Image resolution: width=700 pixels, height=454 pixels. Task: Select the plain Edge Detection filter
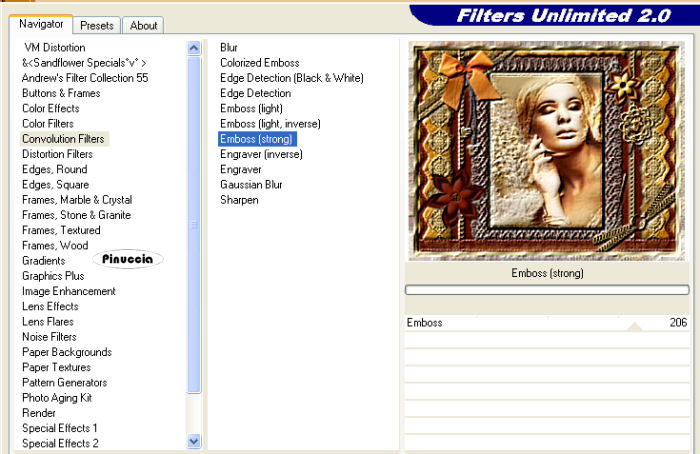coord(255,93)
